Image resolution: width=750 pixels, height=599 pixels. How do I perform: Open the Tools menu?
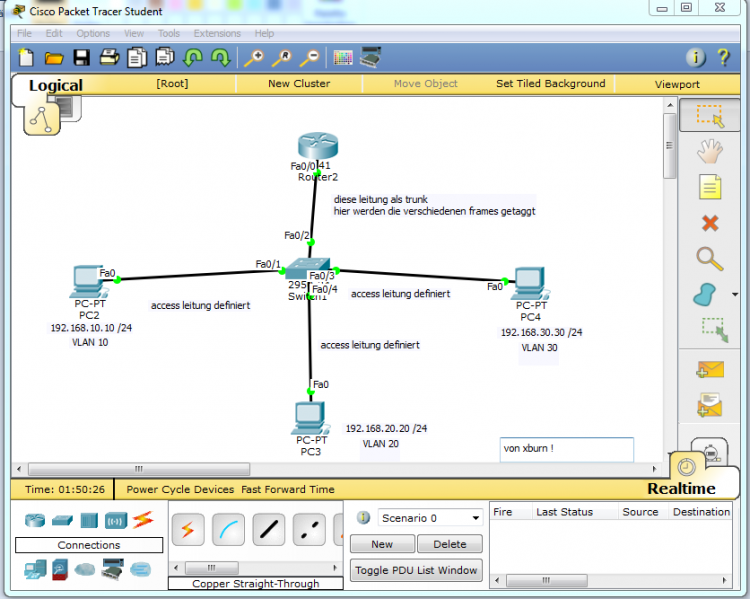pos(169,33)
